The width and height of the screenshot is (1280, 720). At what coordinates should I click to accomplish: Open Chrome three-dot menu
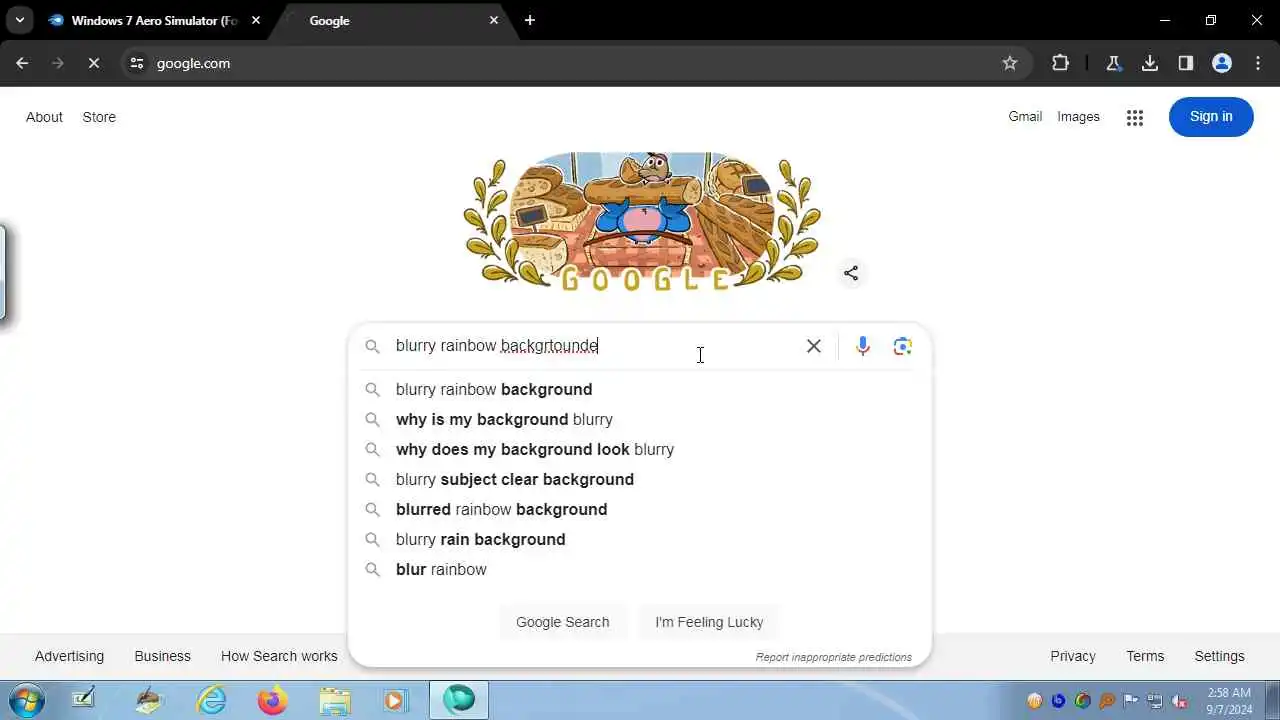[x=1258, y=63]
